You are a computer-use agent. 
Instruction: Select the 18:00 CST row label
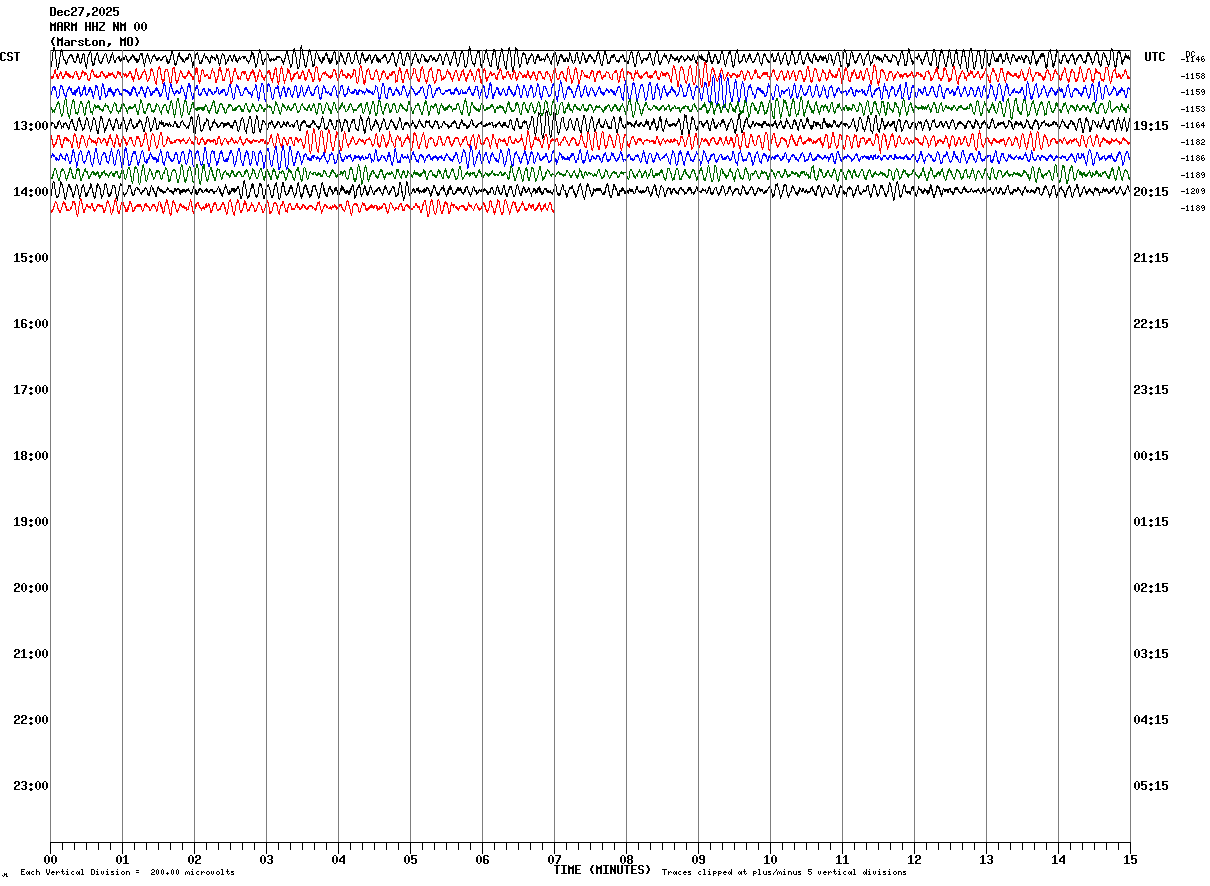[31, 456]
